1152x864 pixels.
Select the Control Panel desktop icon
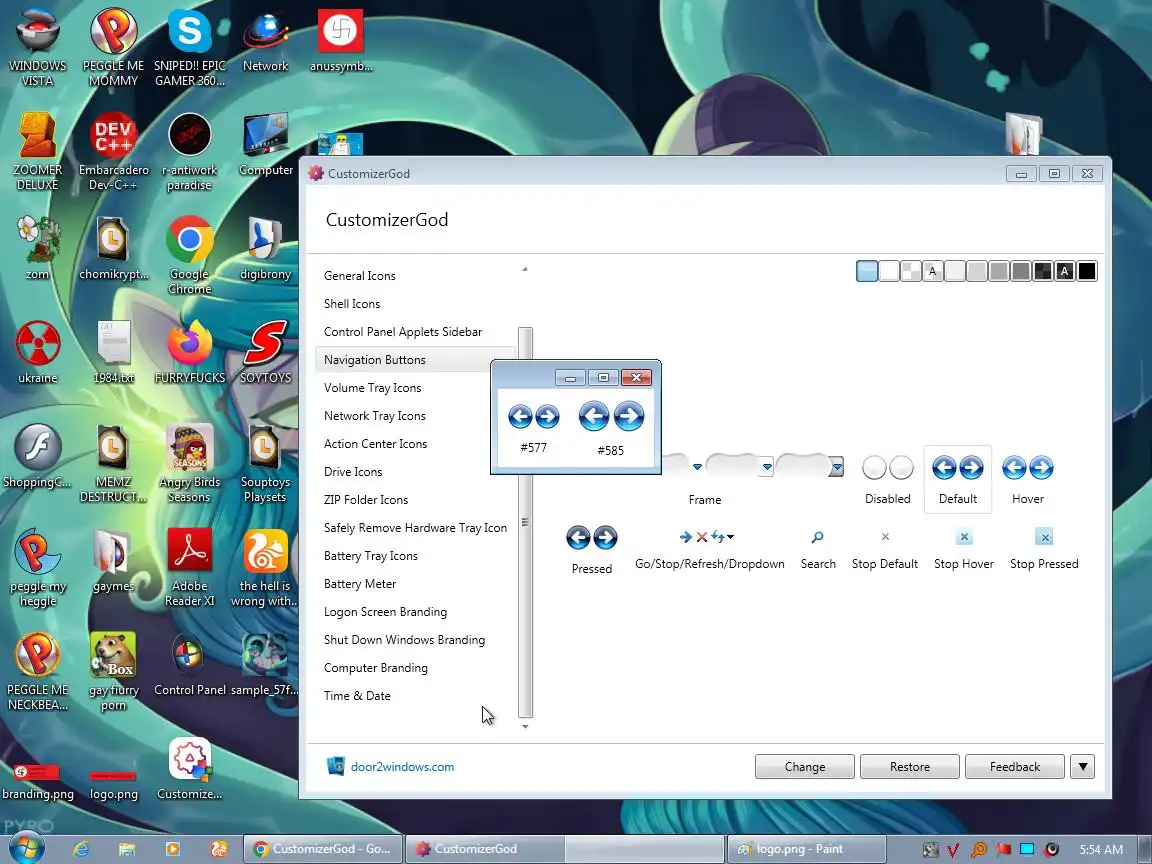(190, 664)
